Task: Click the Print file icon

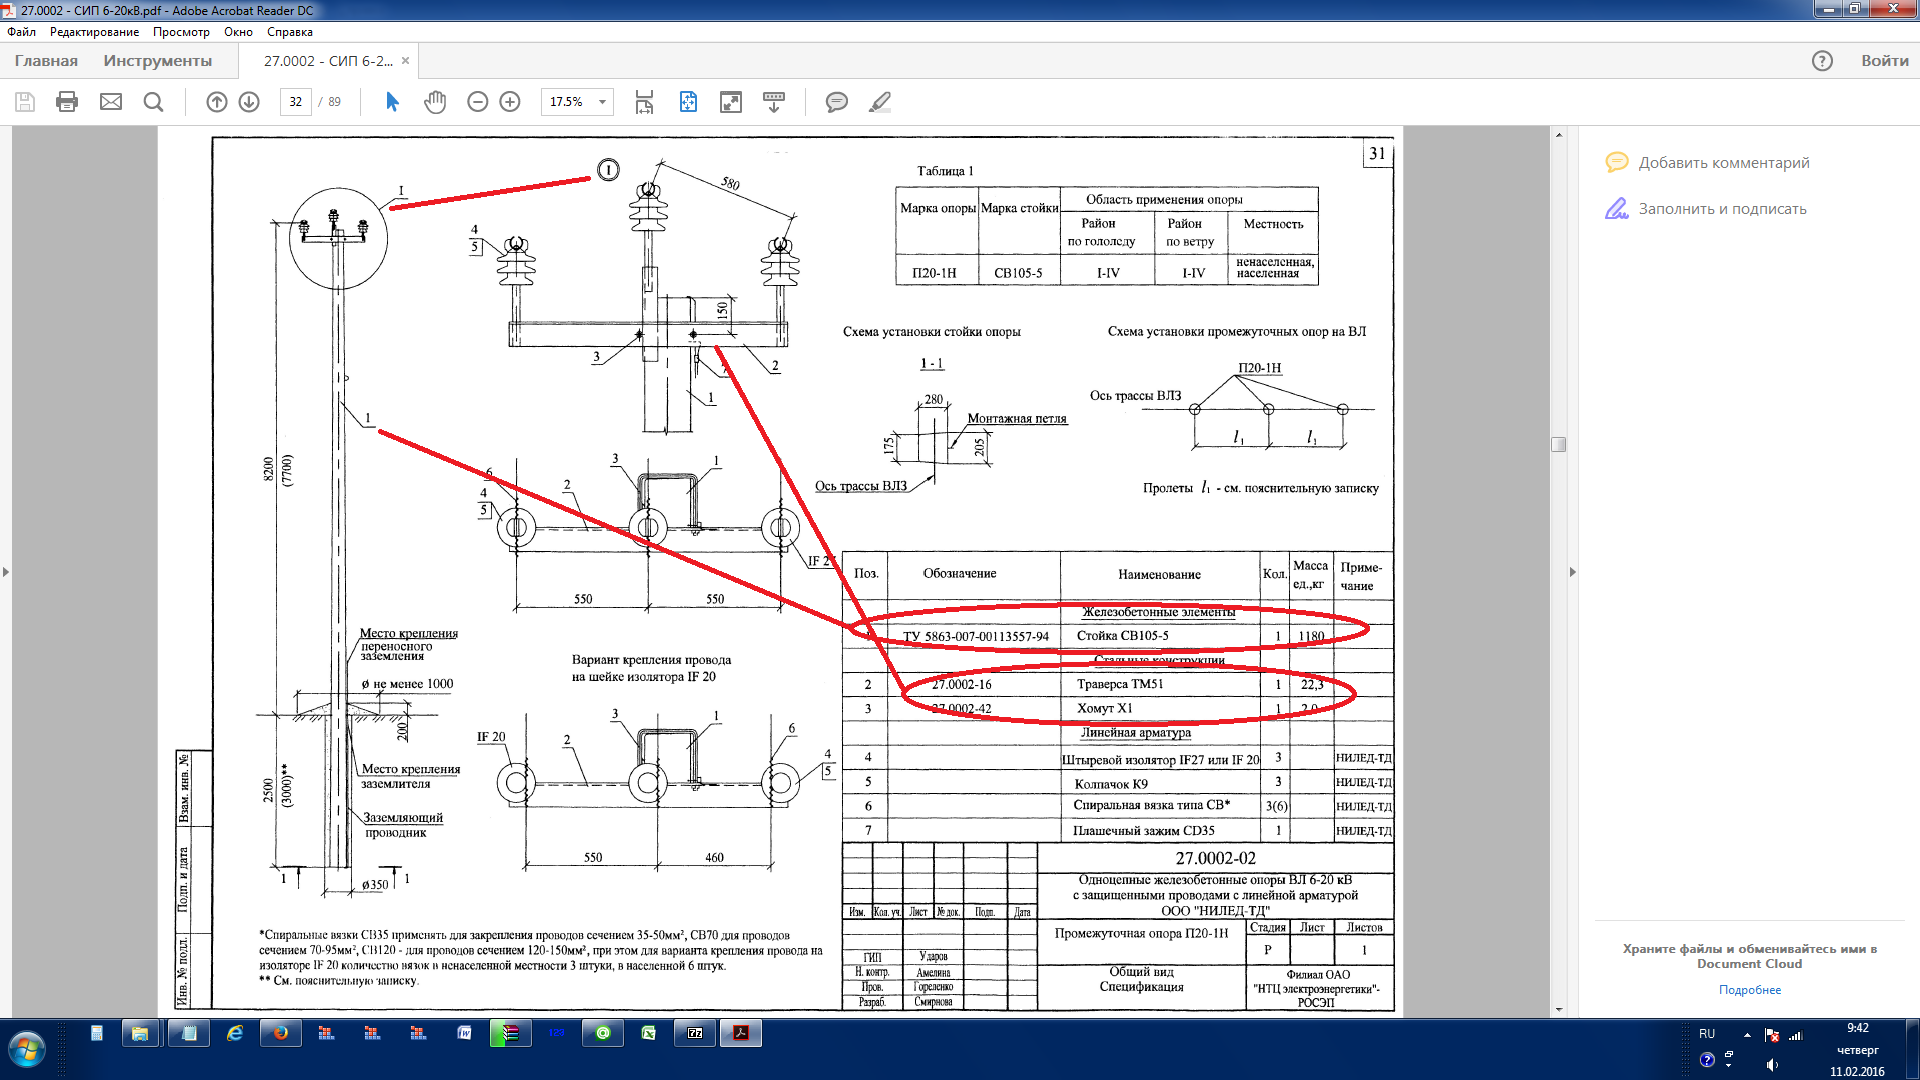Action: point(67,102)
